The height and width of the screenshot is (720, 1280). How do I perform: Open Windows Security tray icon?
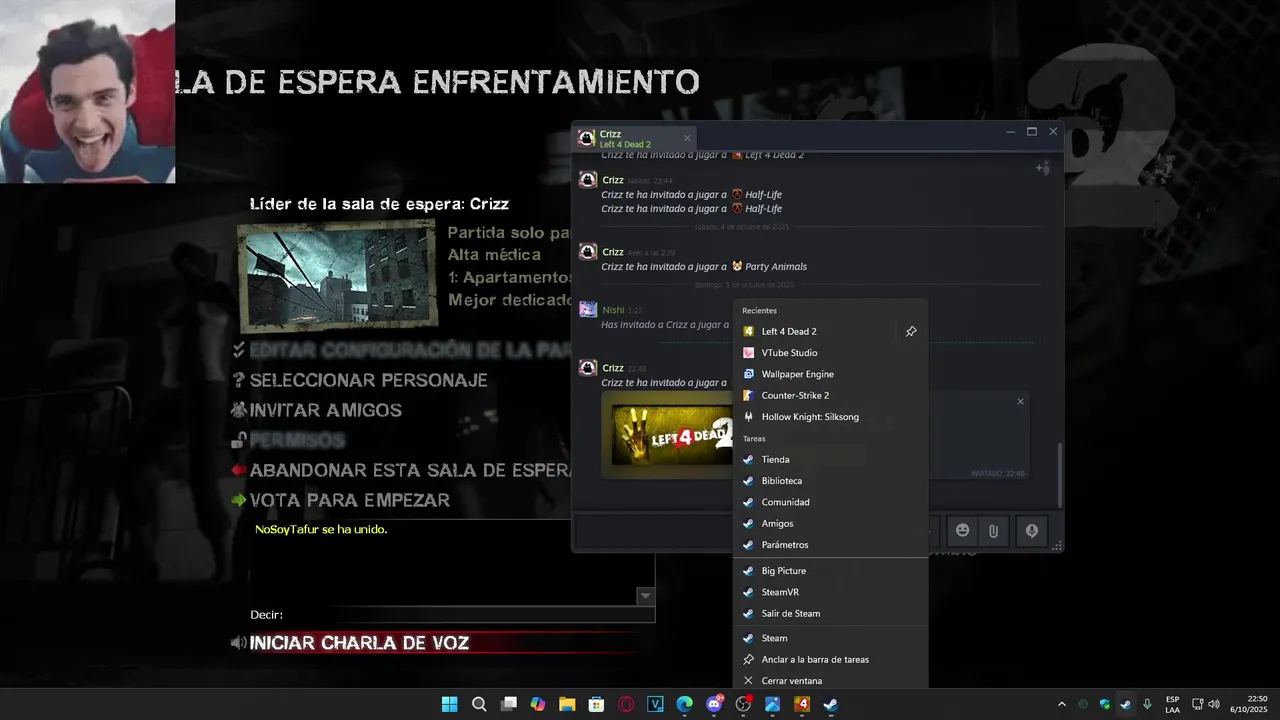1104,704
